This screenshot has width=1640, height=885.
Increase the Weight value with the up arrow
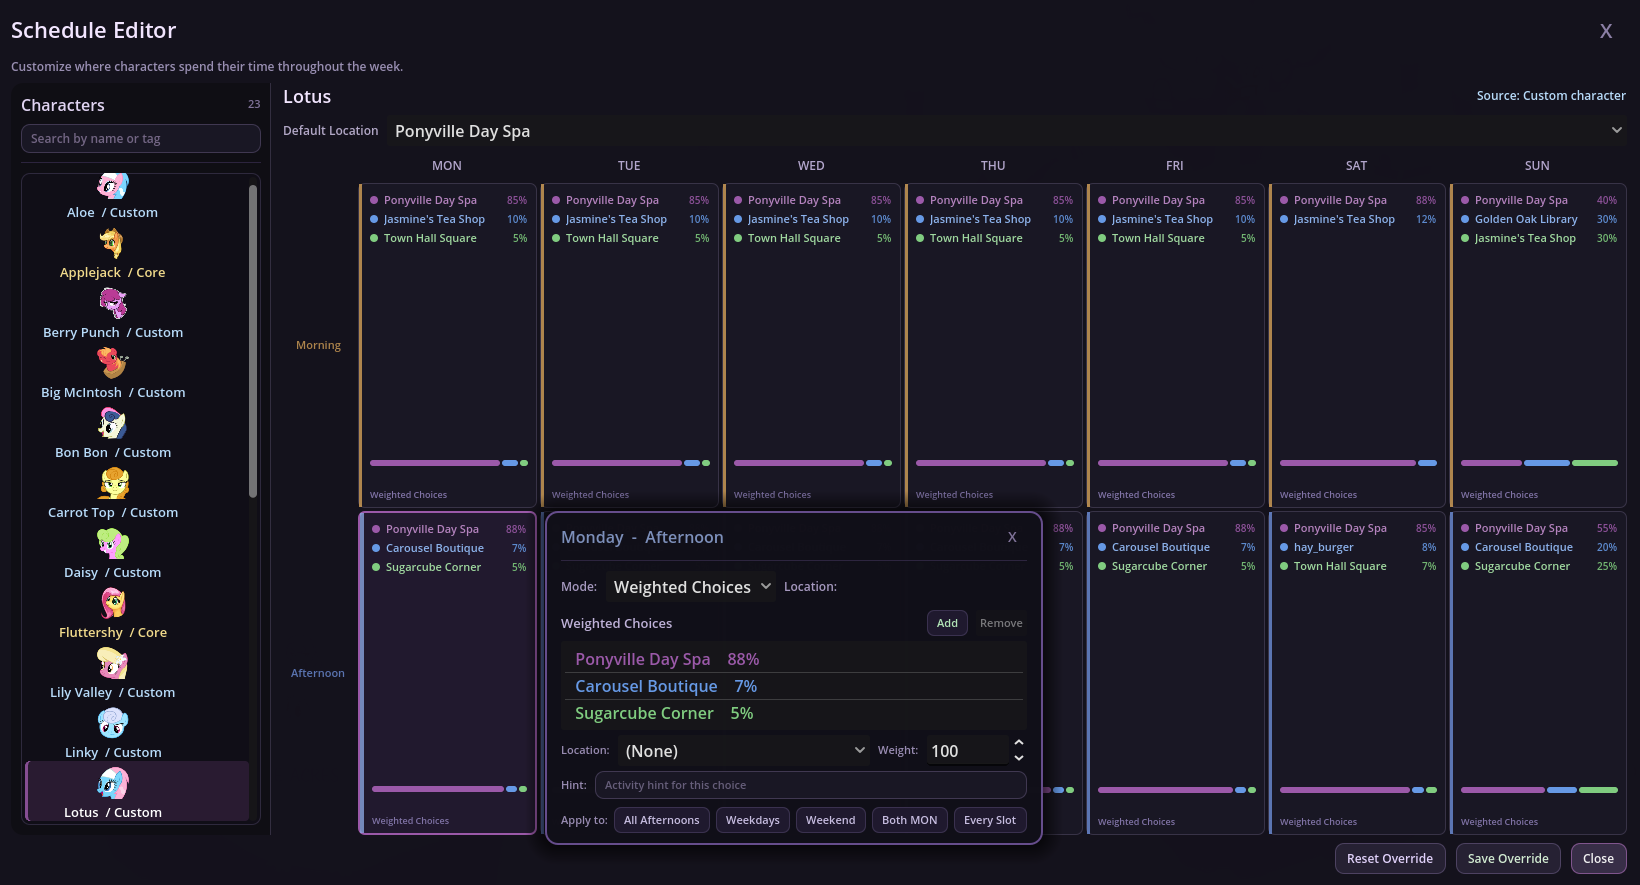(x=1018, y=743)
